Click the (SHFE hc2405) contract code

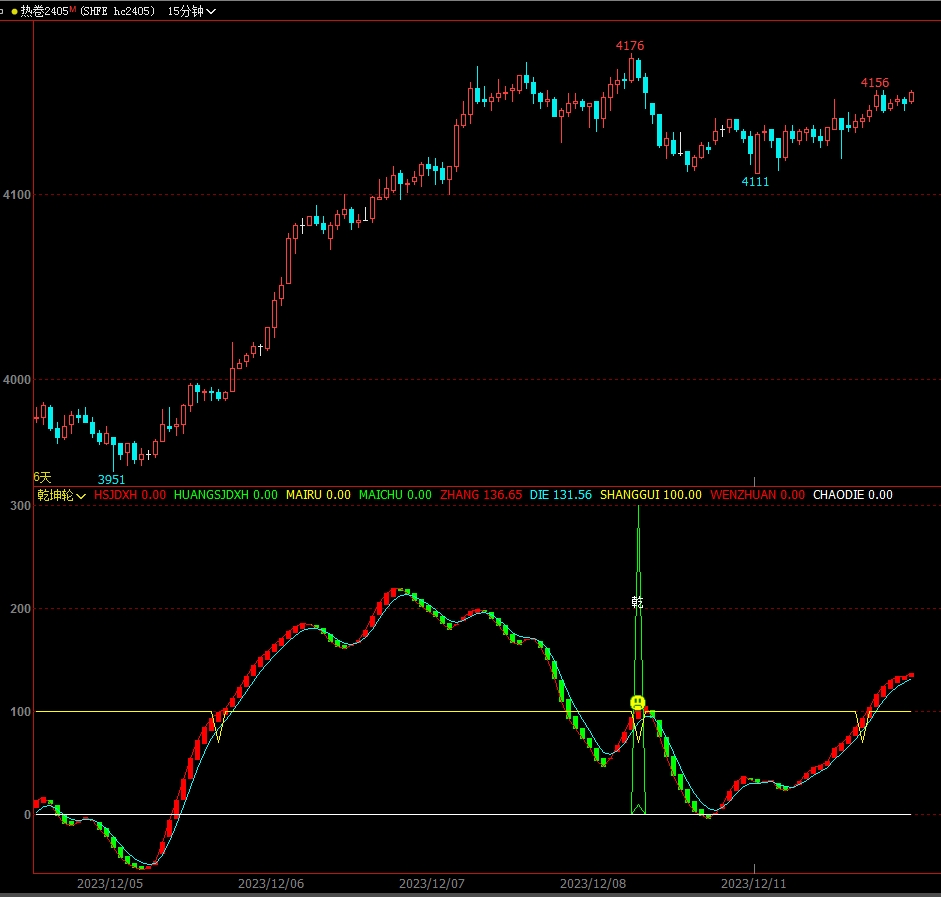click(x=117, y=11)
